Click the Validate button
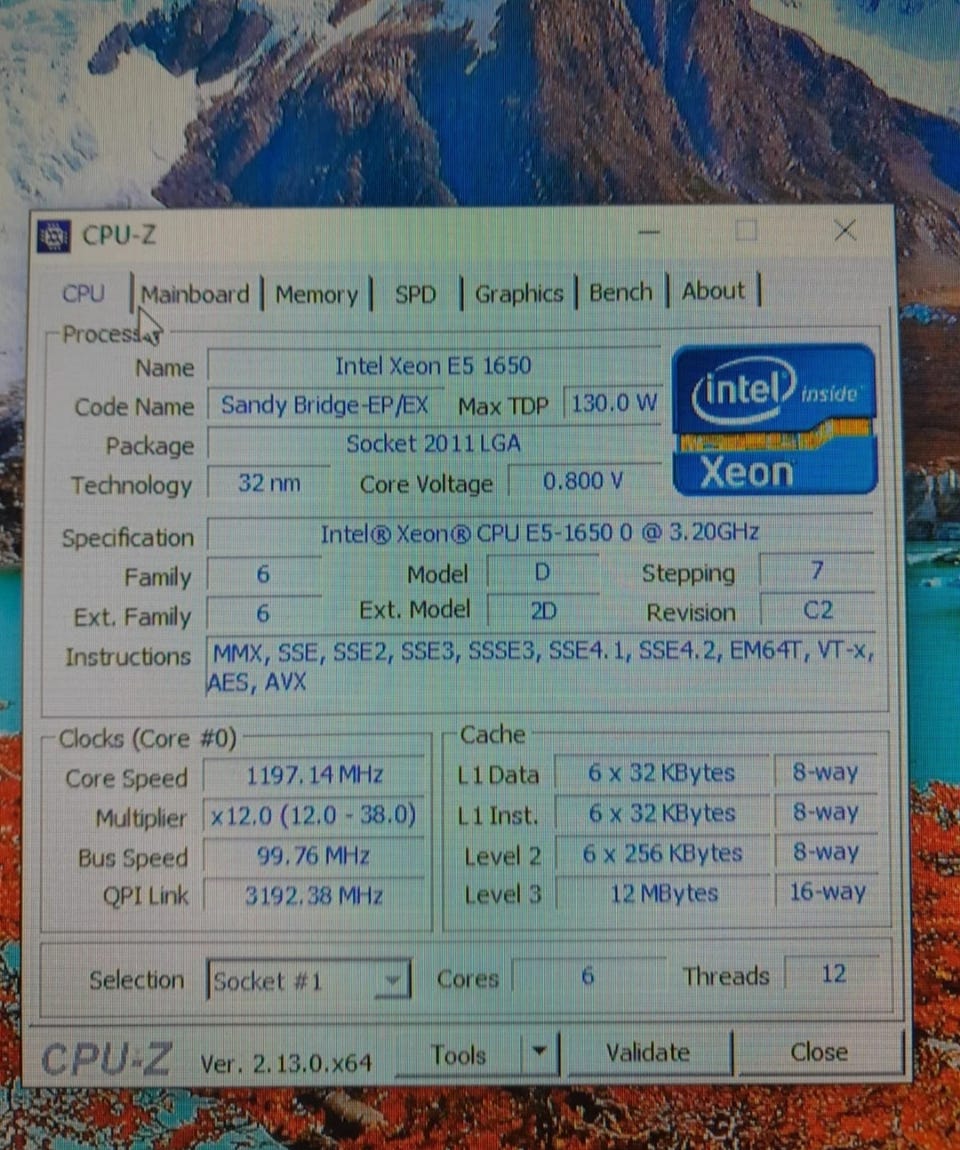Screen dimensions: 960x1150 point(648,1053)
